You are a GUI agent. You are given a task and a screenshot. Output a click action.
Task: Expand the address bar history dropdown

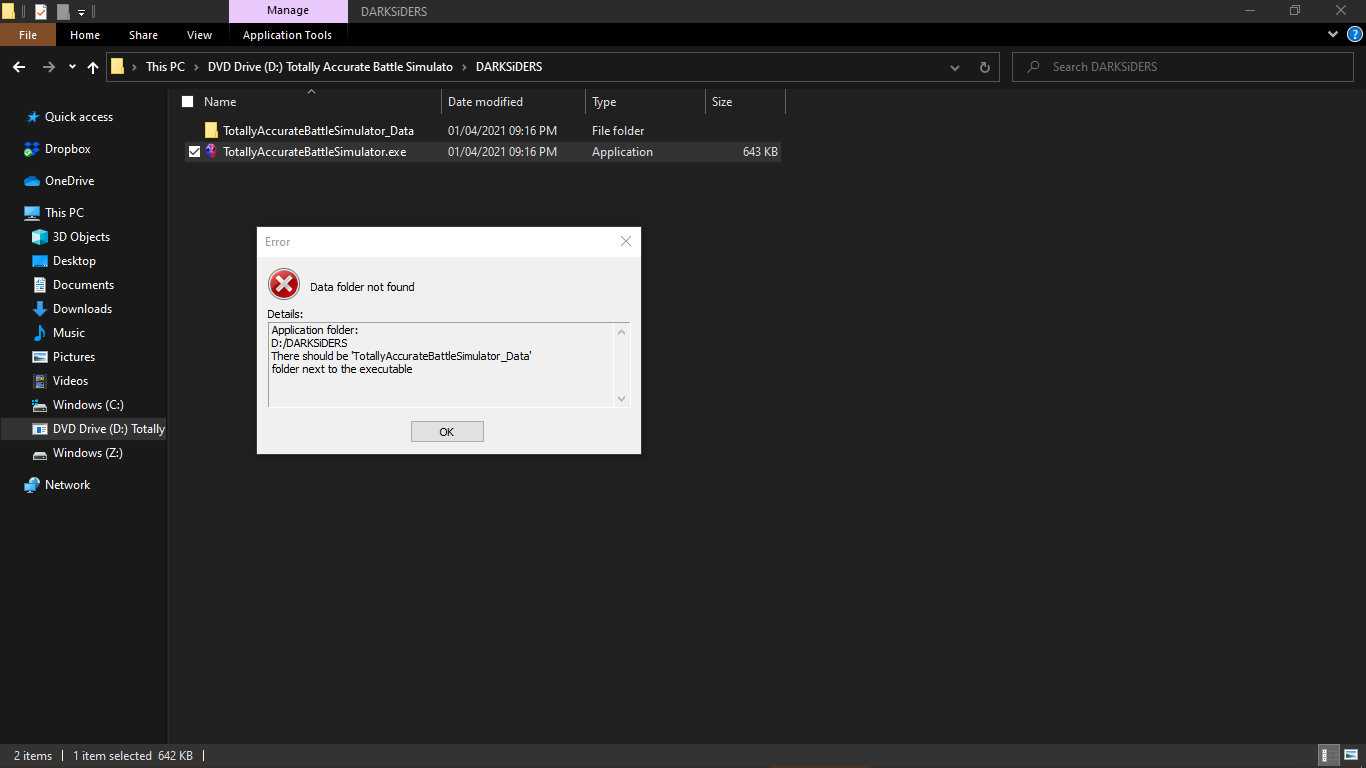pos(955,67)
